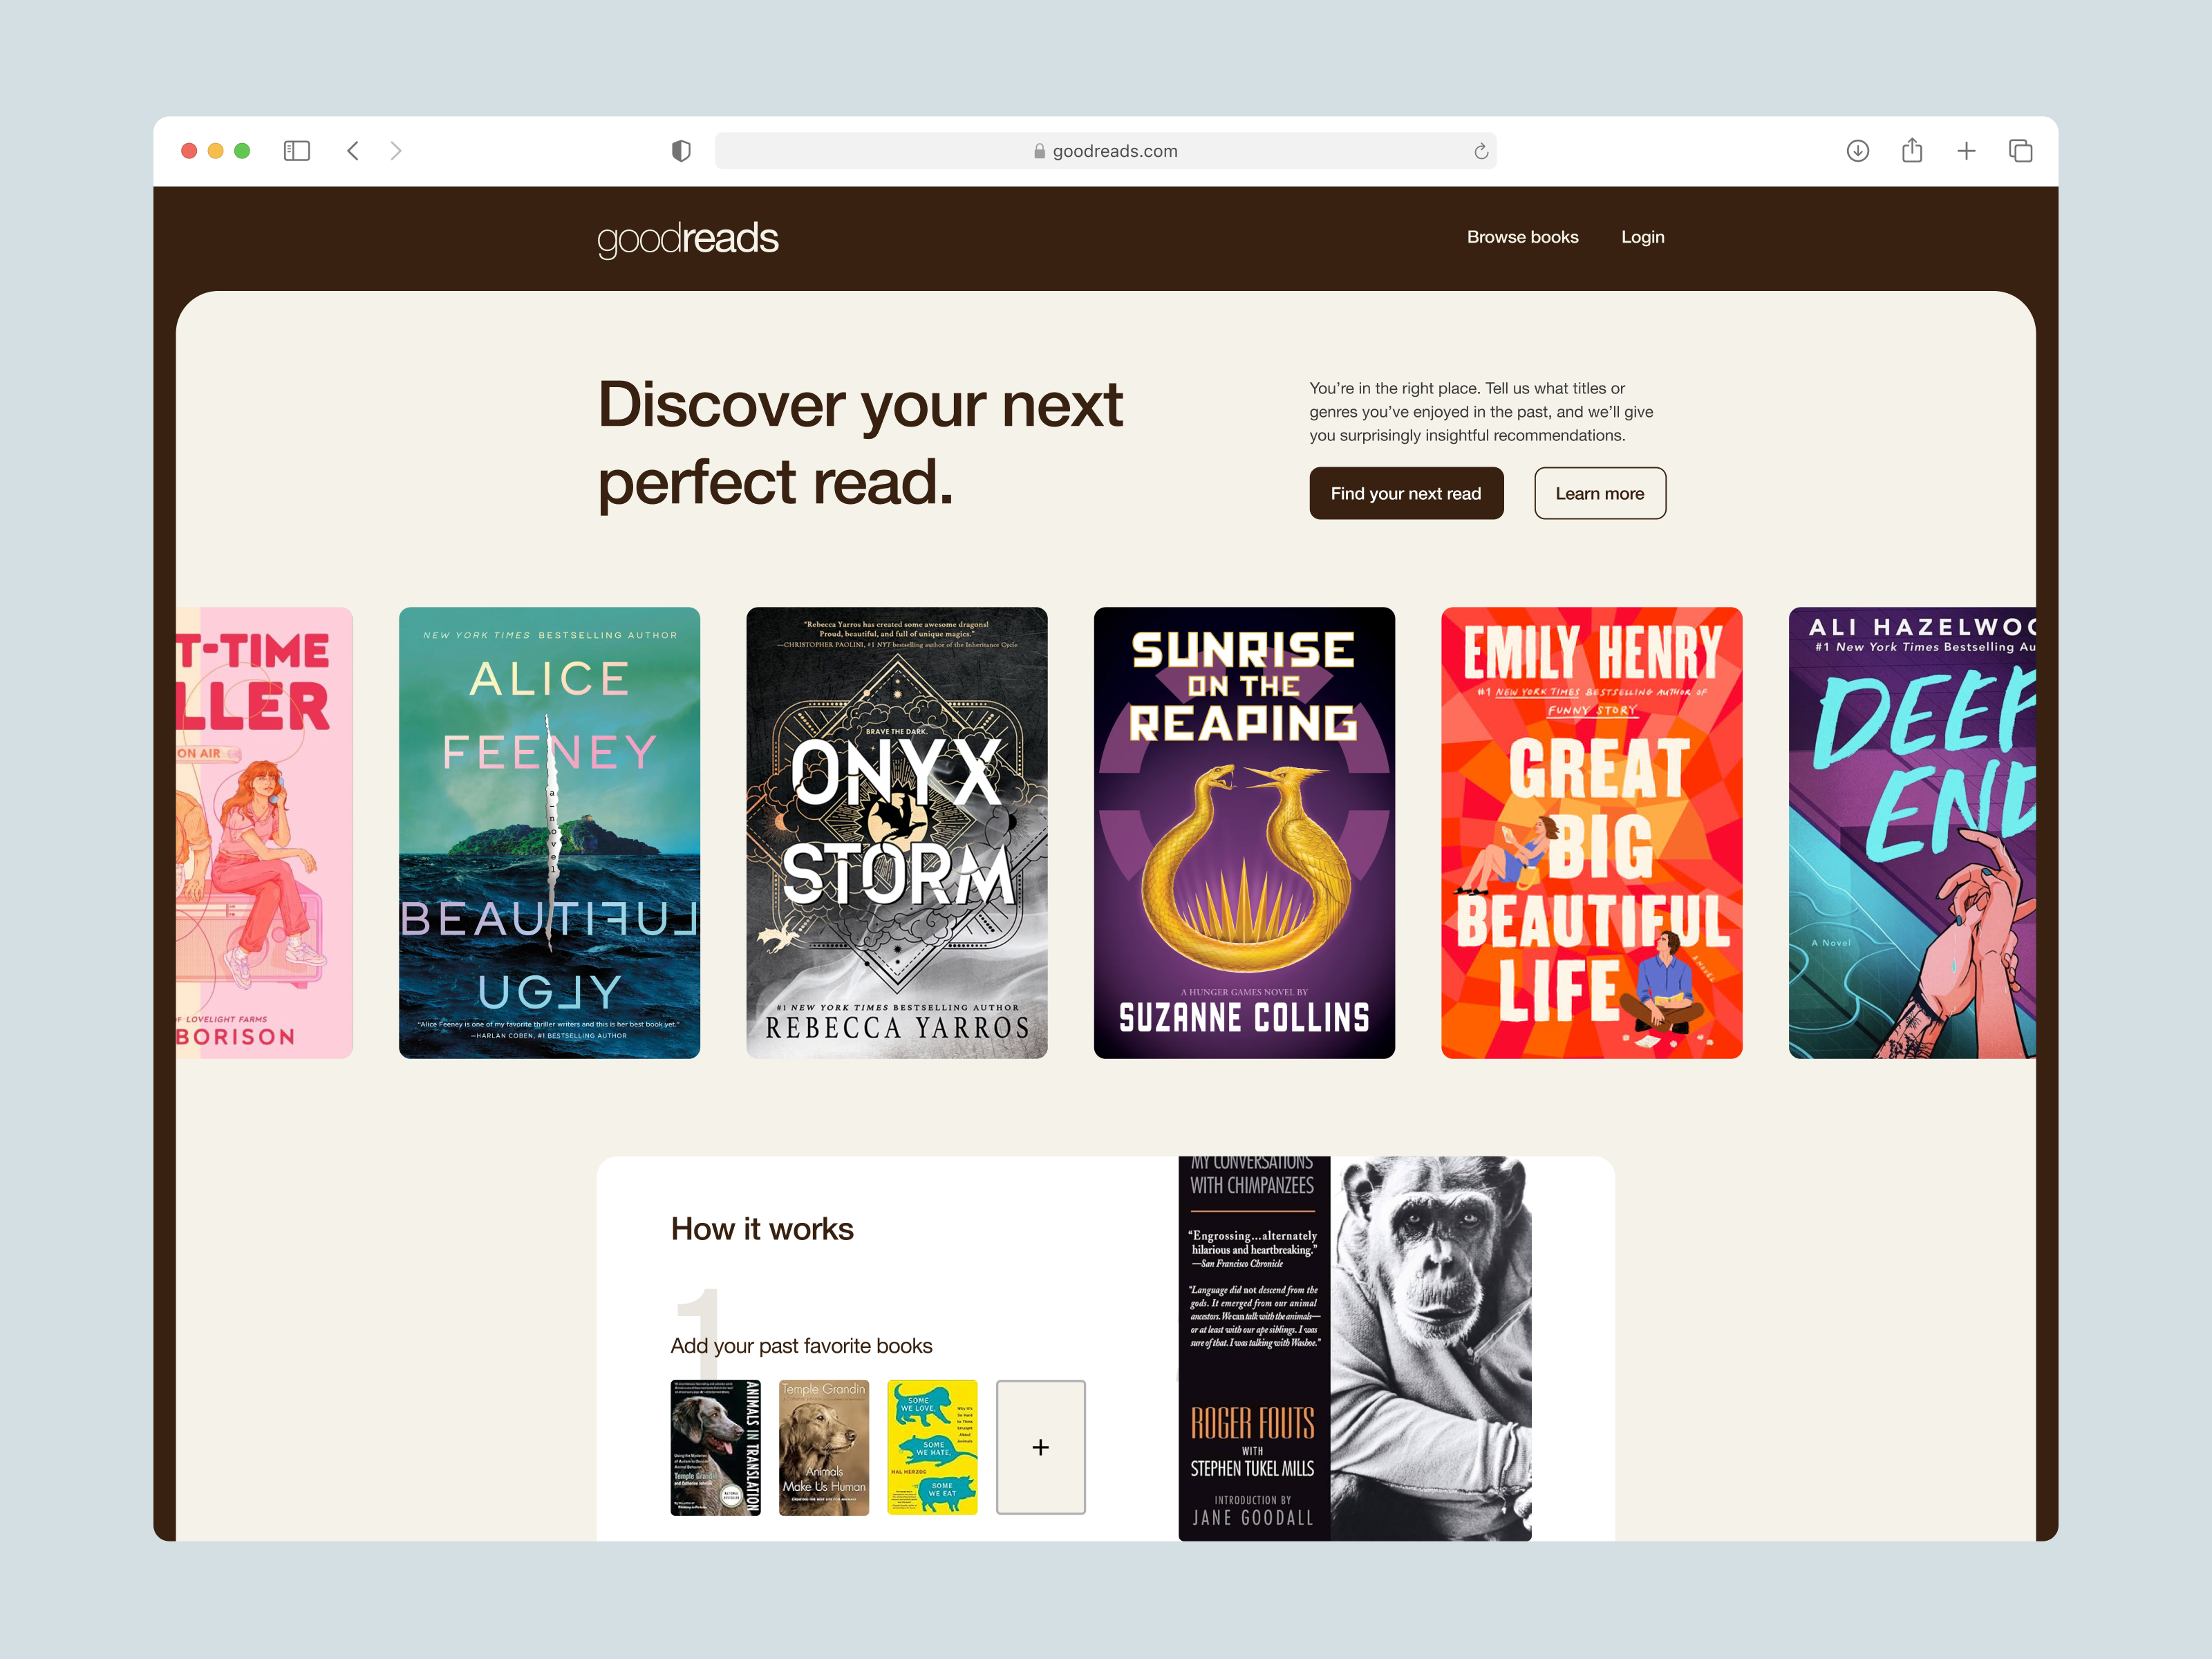The width and height of the screenshot is (2212, 1659).
Task: Open the Browse books menu item
Action: (x=1522, y=237)
